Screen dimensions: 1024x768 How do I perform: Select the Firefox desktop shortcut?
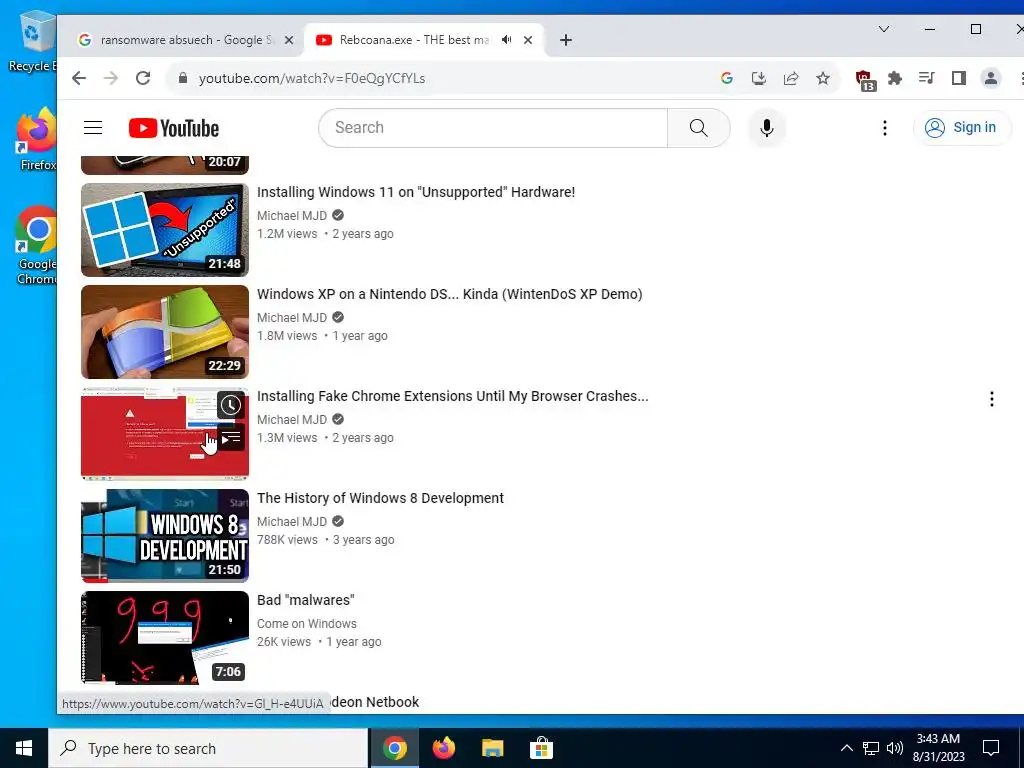(37, 140)
